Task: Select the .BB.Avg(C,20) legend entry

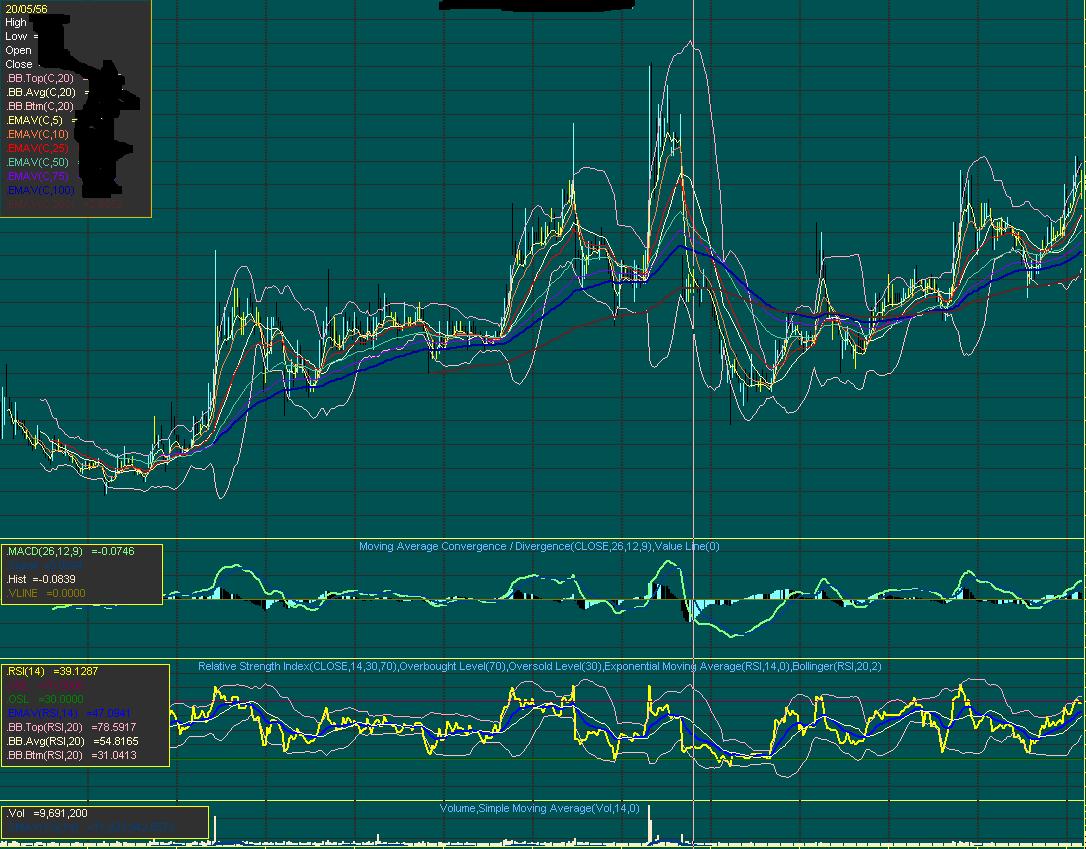Action: 40,92
